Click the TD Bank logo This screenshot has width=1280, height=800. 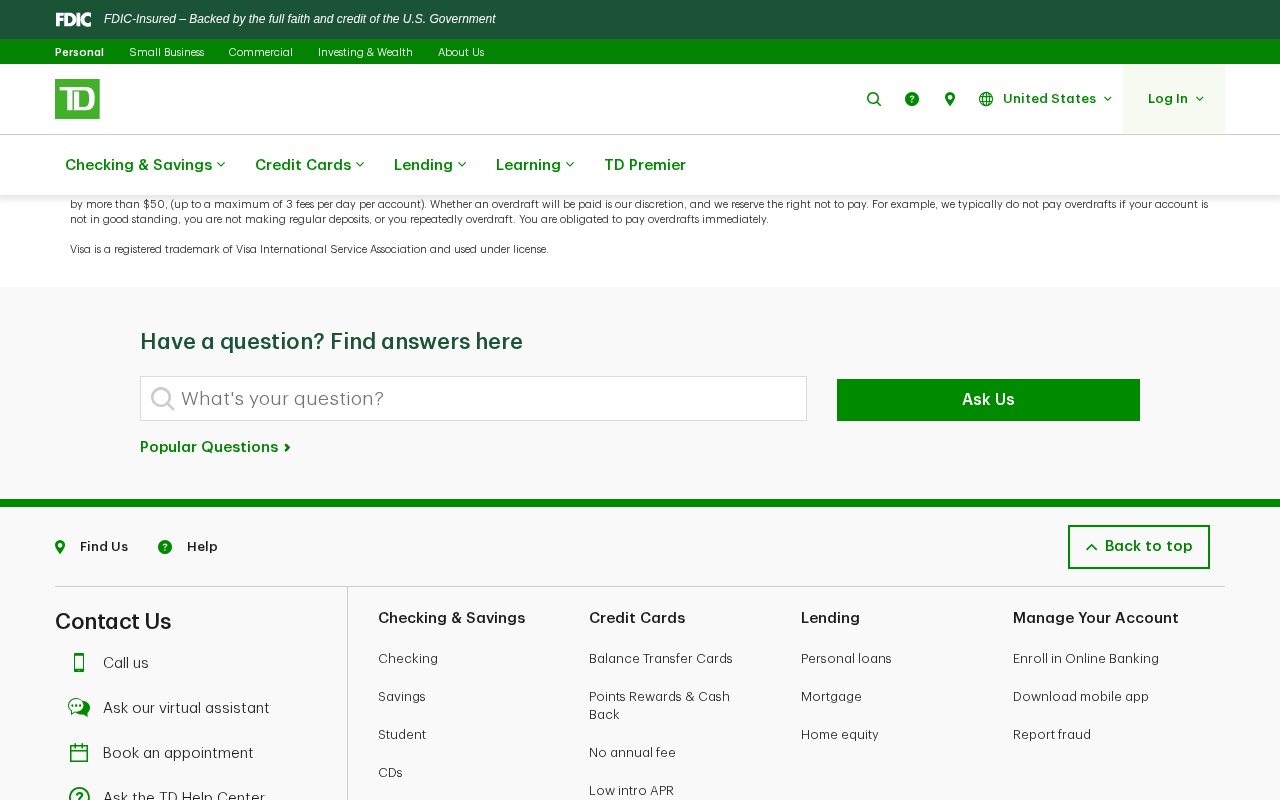[77, 99]
